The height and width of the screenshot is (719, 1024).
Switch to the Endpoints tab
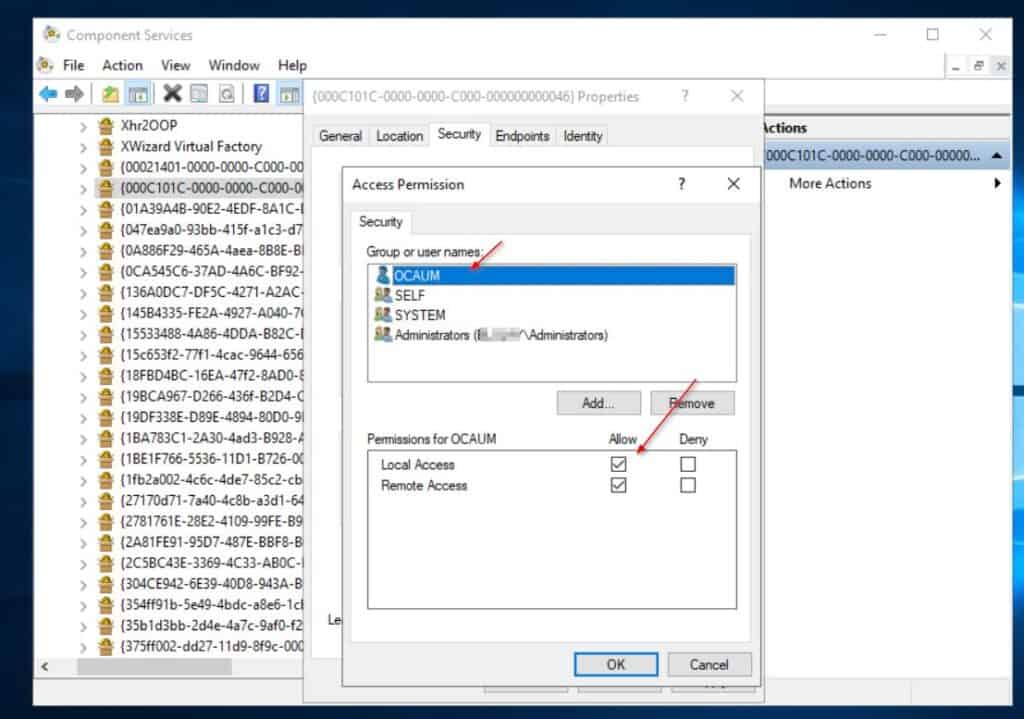(522, 136)
